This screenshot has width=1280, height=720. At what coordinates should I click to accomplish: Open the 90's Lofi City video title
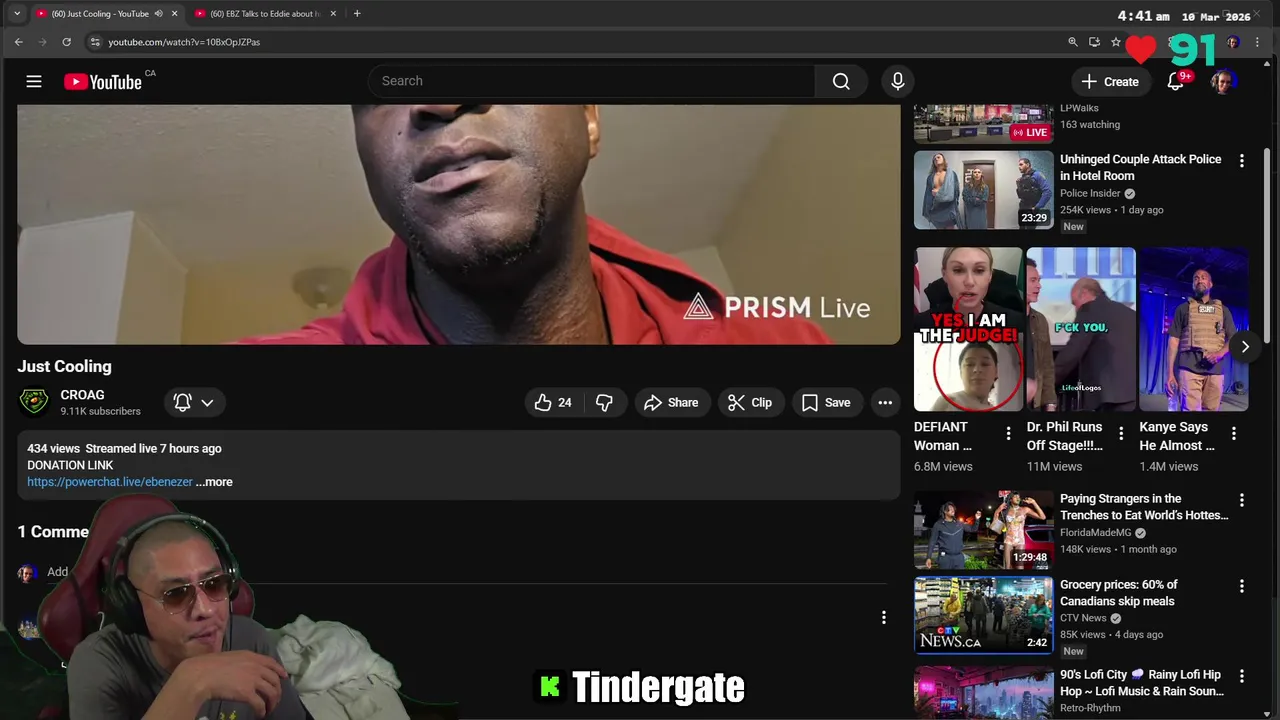[1142, 683]
